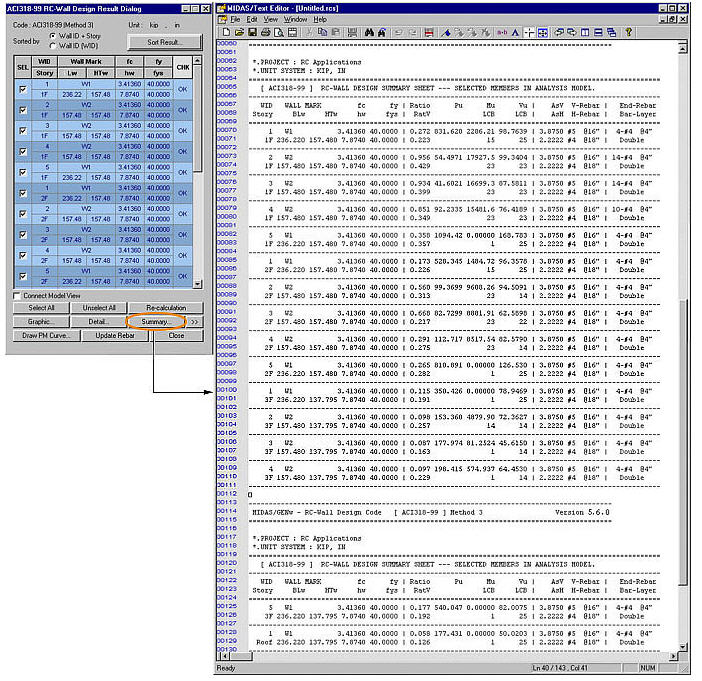
Task: Enable the Connect Model View checkbox
Action: coord(17,296)
